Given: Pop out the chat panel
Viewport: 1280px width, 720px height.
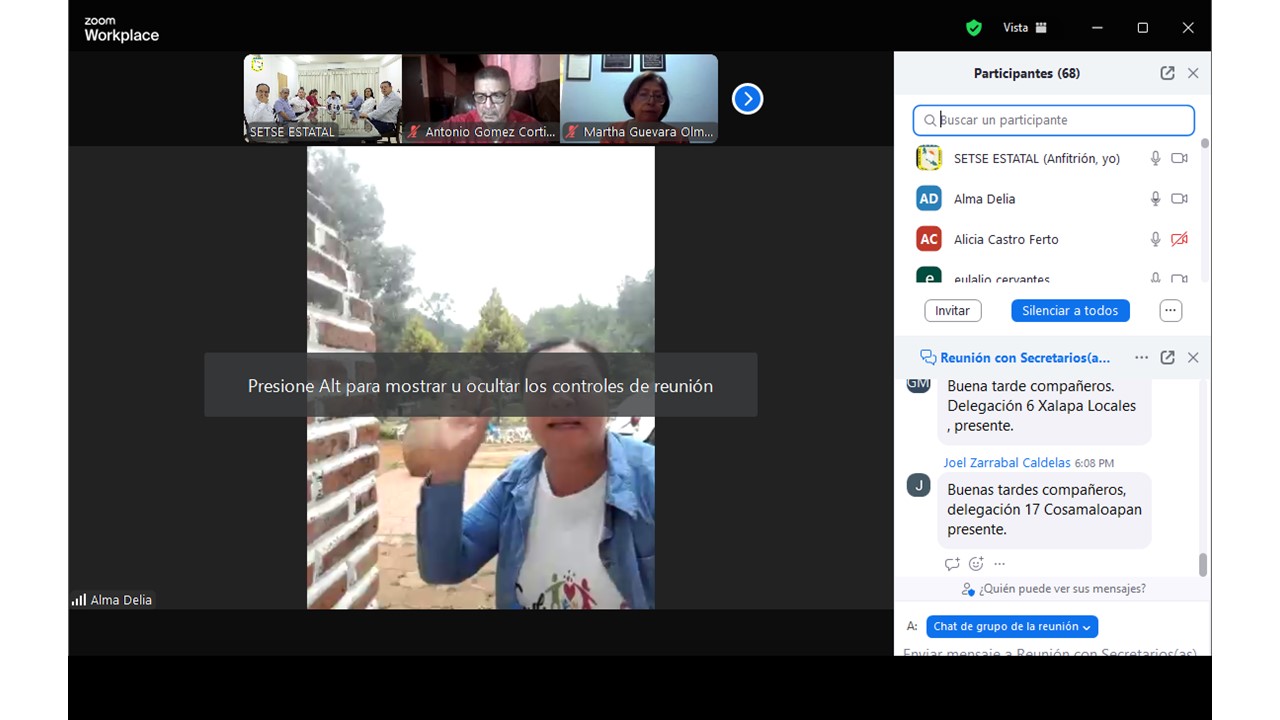Looking at the screenshot, I should [1167, 358].
